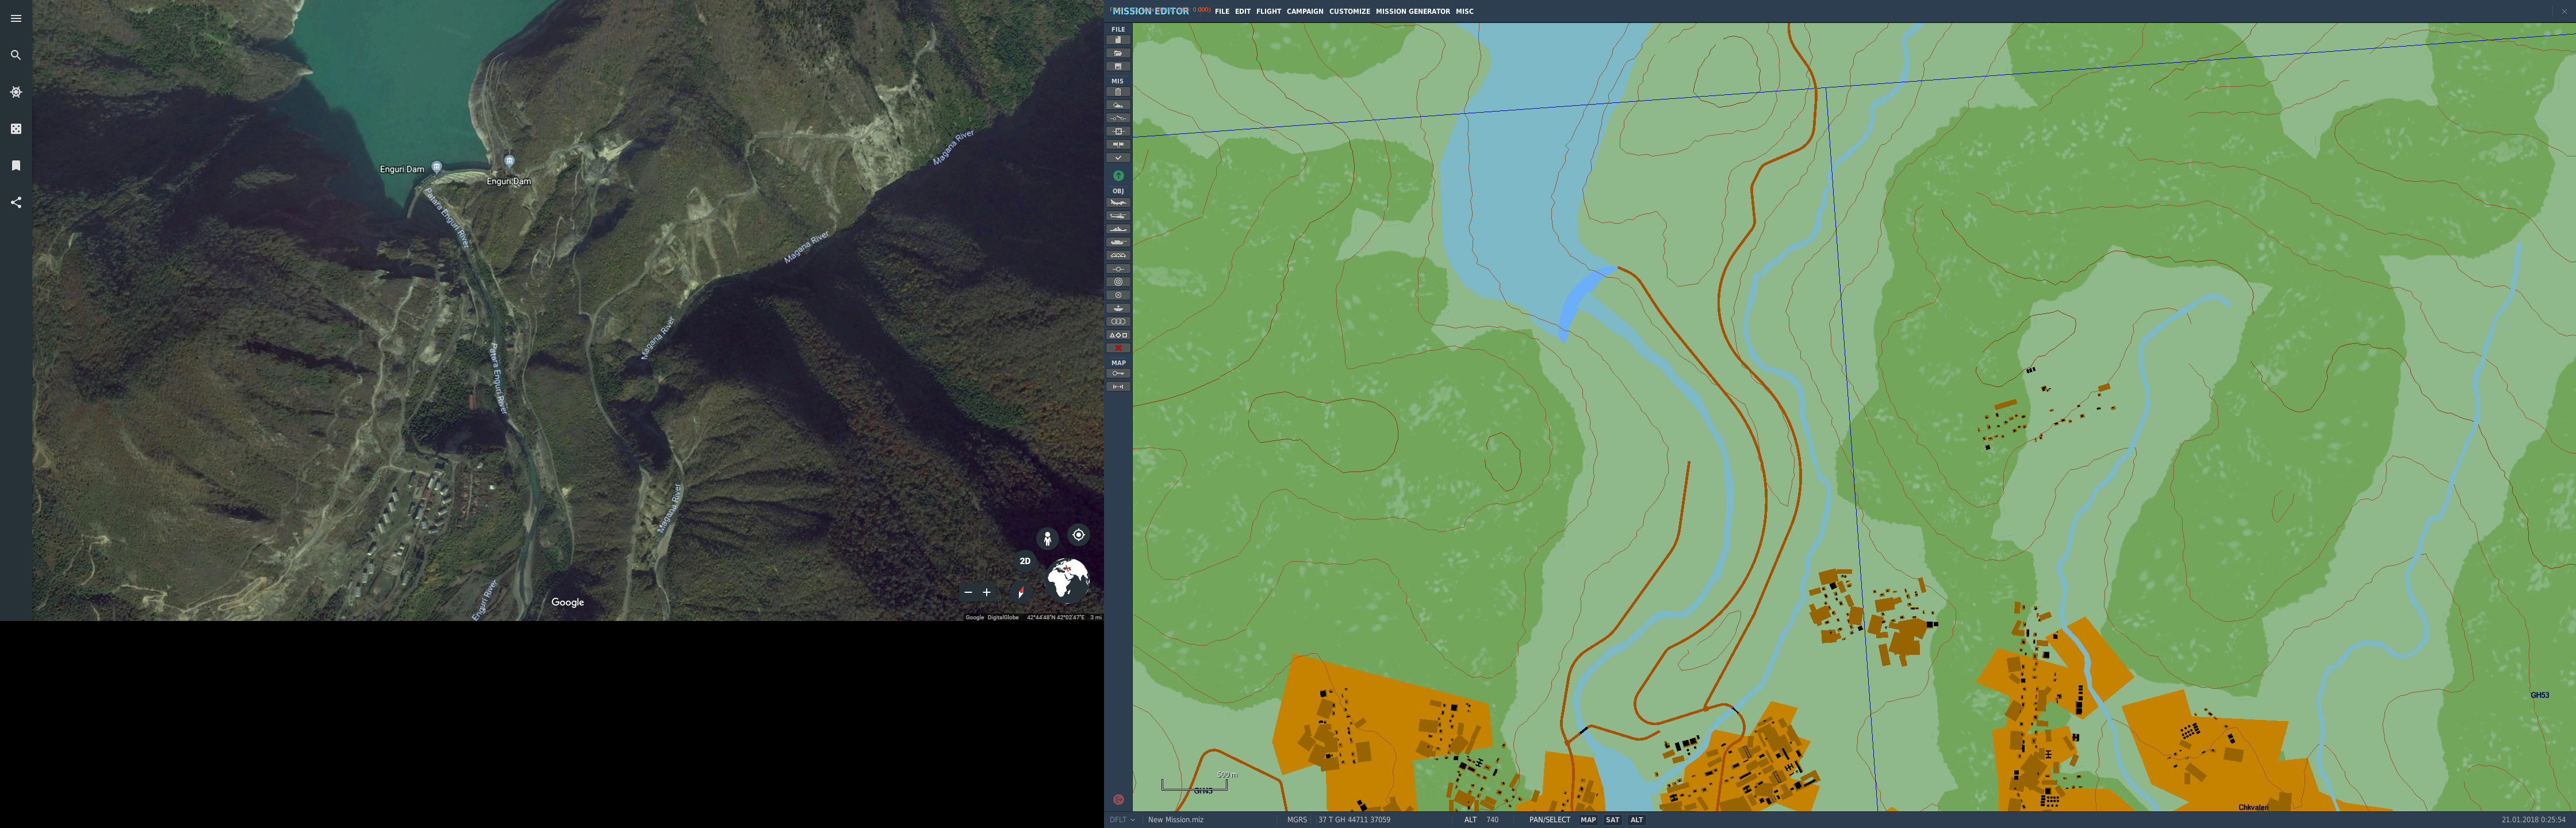2576x828 pixels.
Task: Switch to SAT view mode
Action: [x=1612, y=820]
